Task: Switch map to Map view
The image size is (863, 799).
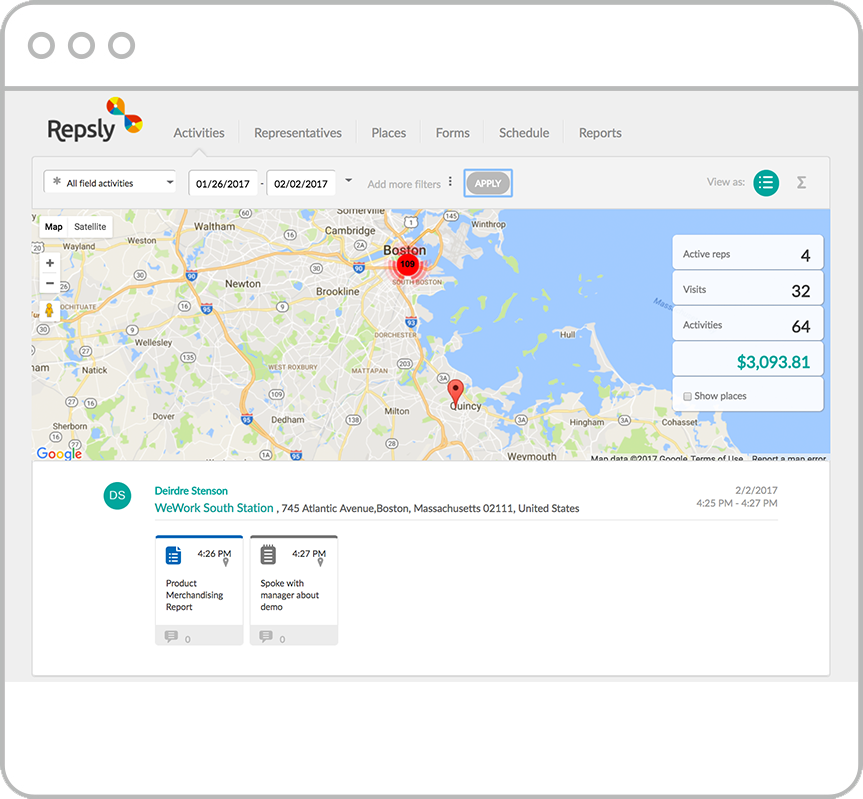Action: 53,227
